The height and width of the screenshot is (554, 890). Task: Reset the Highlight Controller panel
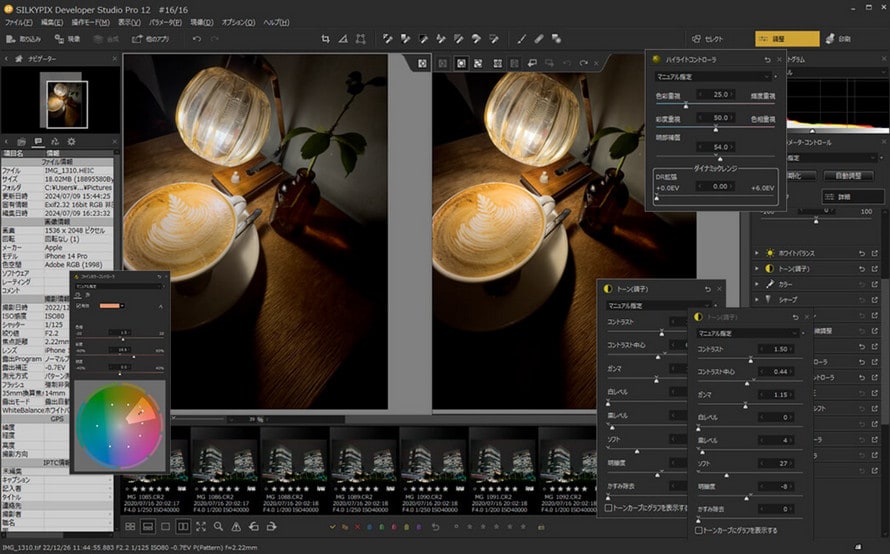767,60
